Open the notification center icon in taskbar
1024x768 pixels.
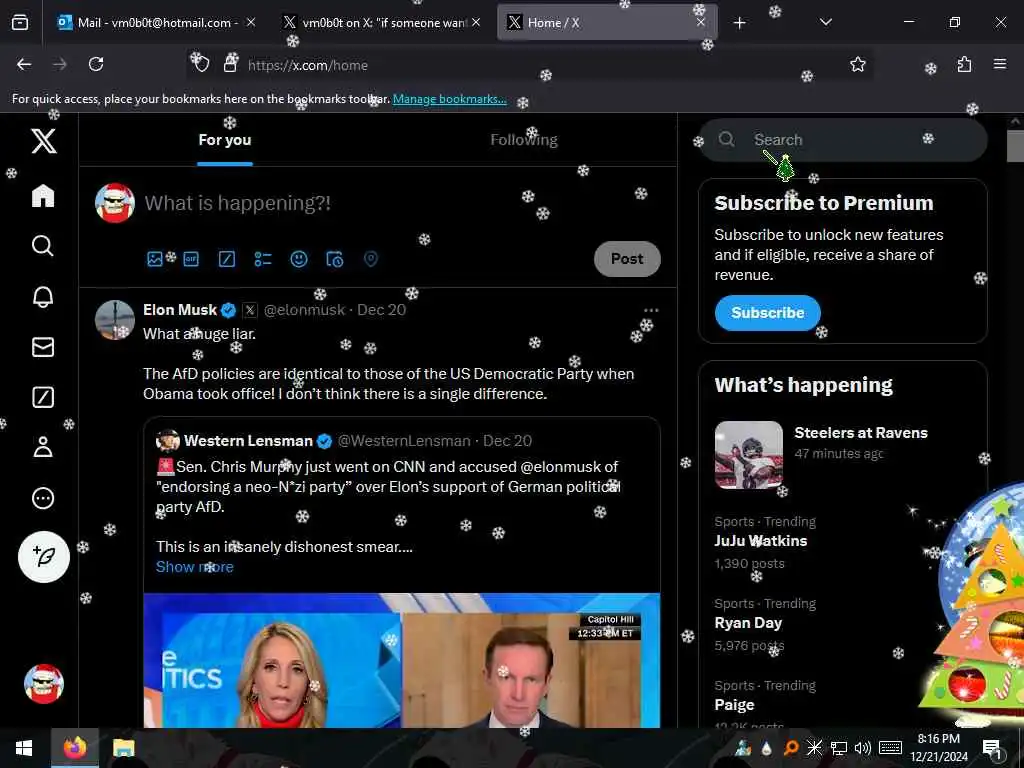(992, 748)
